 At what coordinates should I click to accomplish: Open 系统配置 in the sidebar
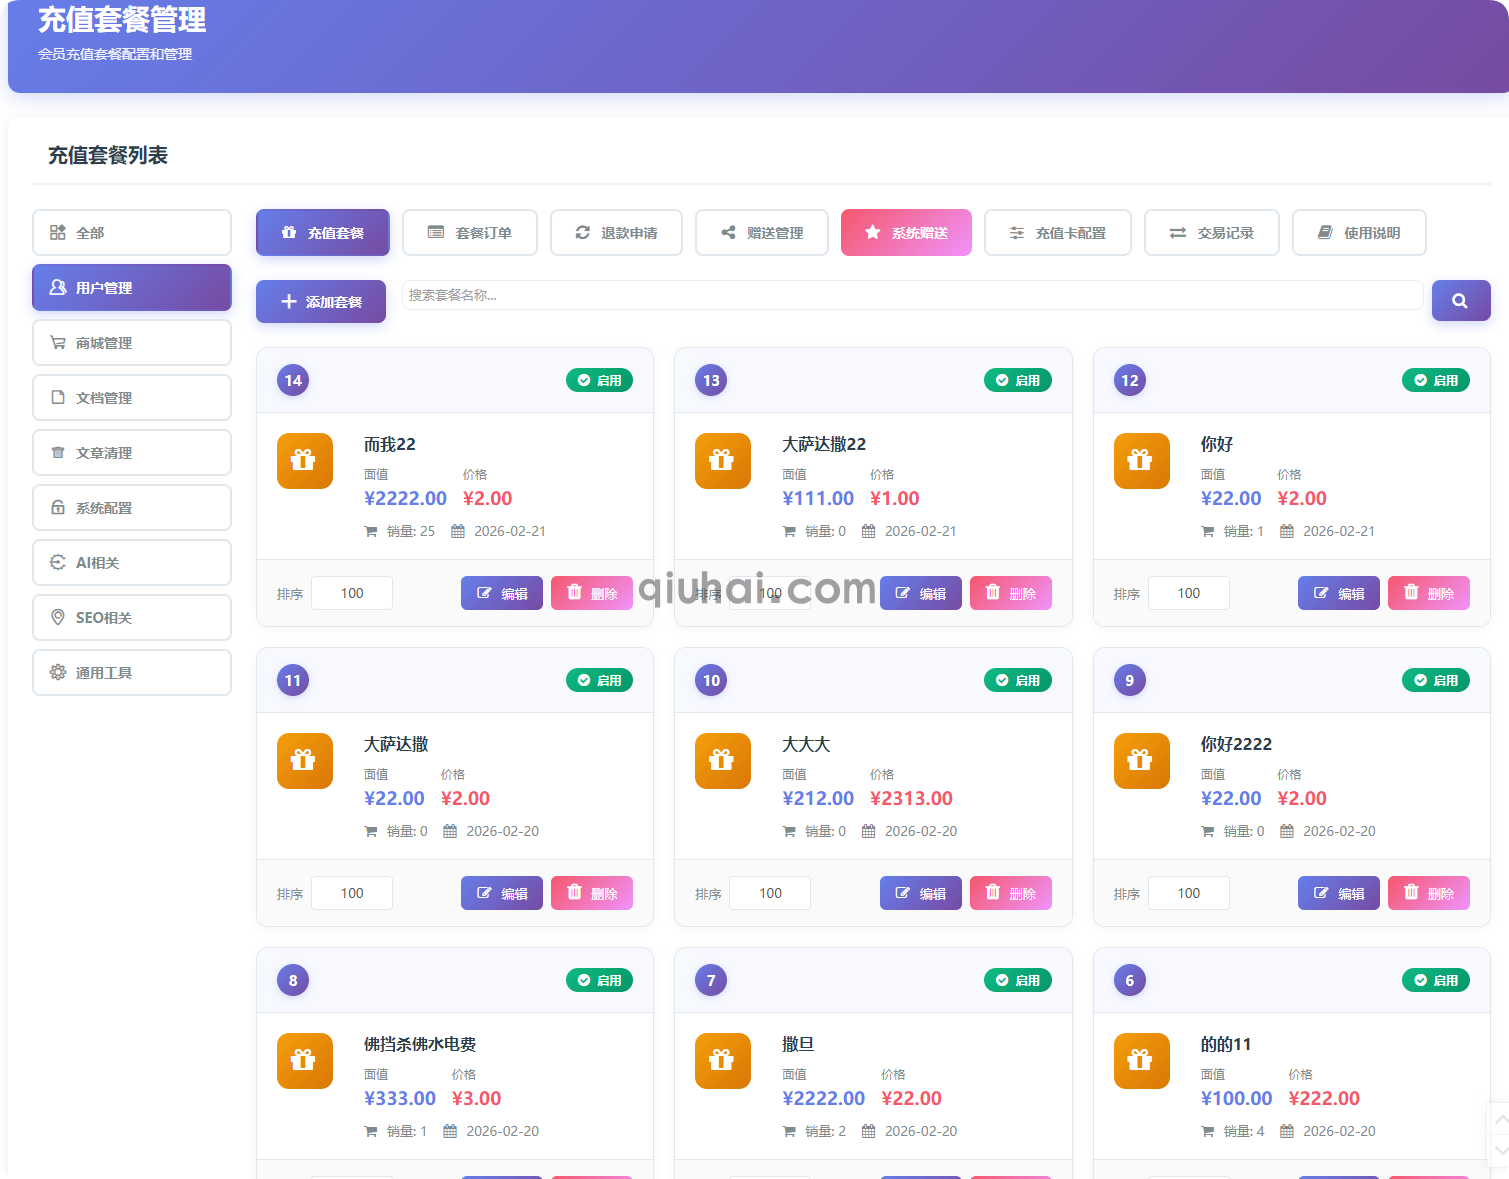tap(132, 508)
